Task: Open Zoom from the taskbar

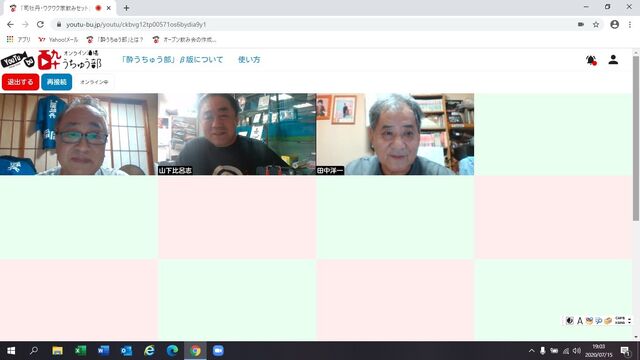Action: pos(218,351)
